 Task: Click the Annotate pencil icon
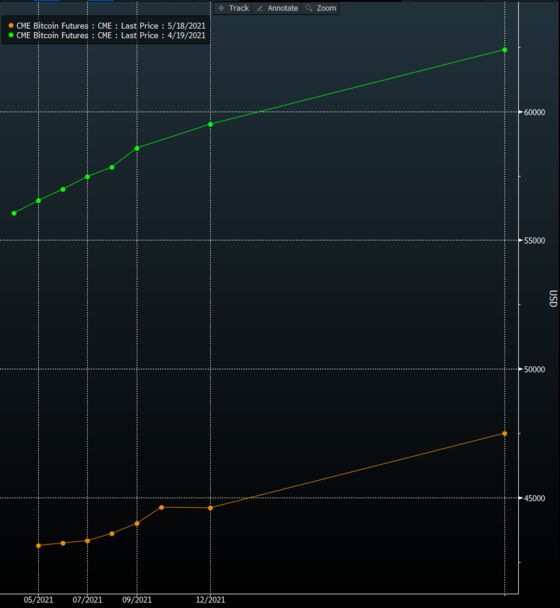pyautogui.click(x=259, y=8)
